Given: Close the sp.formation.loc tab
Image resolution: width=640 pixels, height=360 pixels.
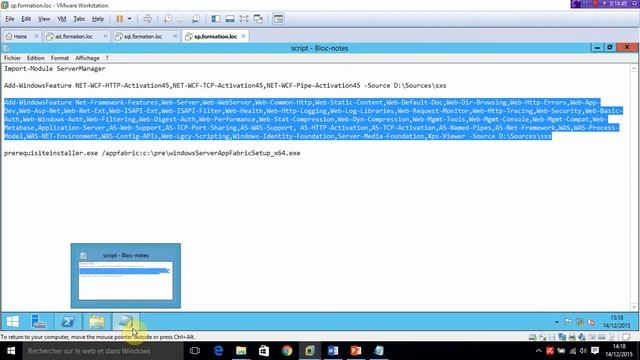Looking at the screenshot, I should coord(243,36).
